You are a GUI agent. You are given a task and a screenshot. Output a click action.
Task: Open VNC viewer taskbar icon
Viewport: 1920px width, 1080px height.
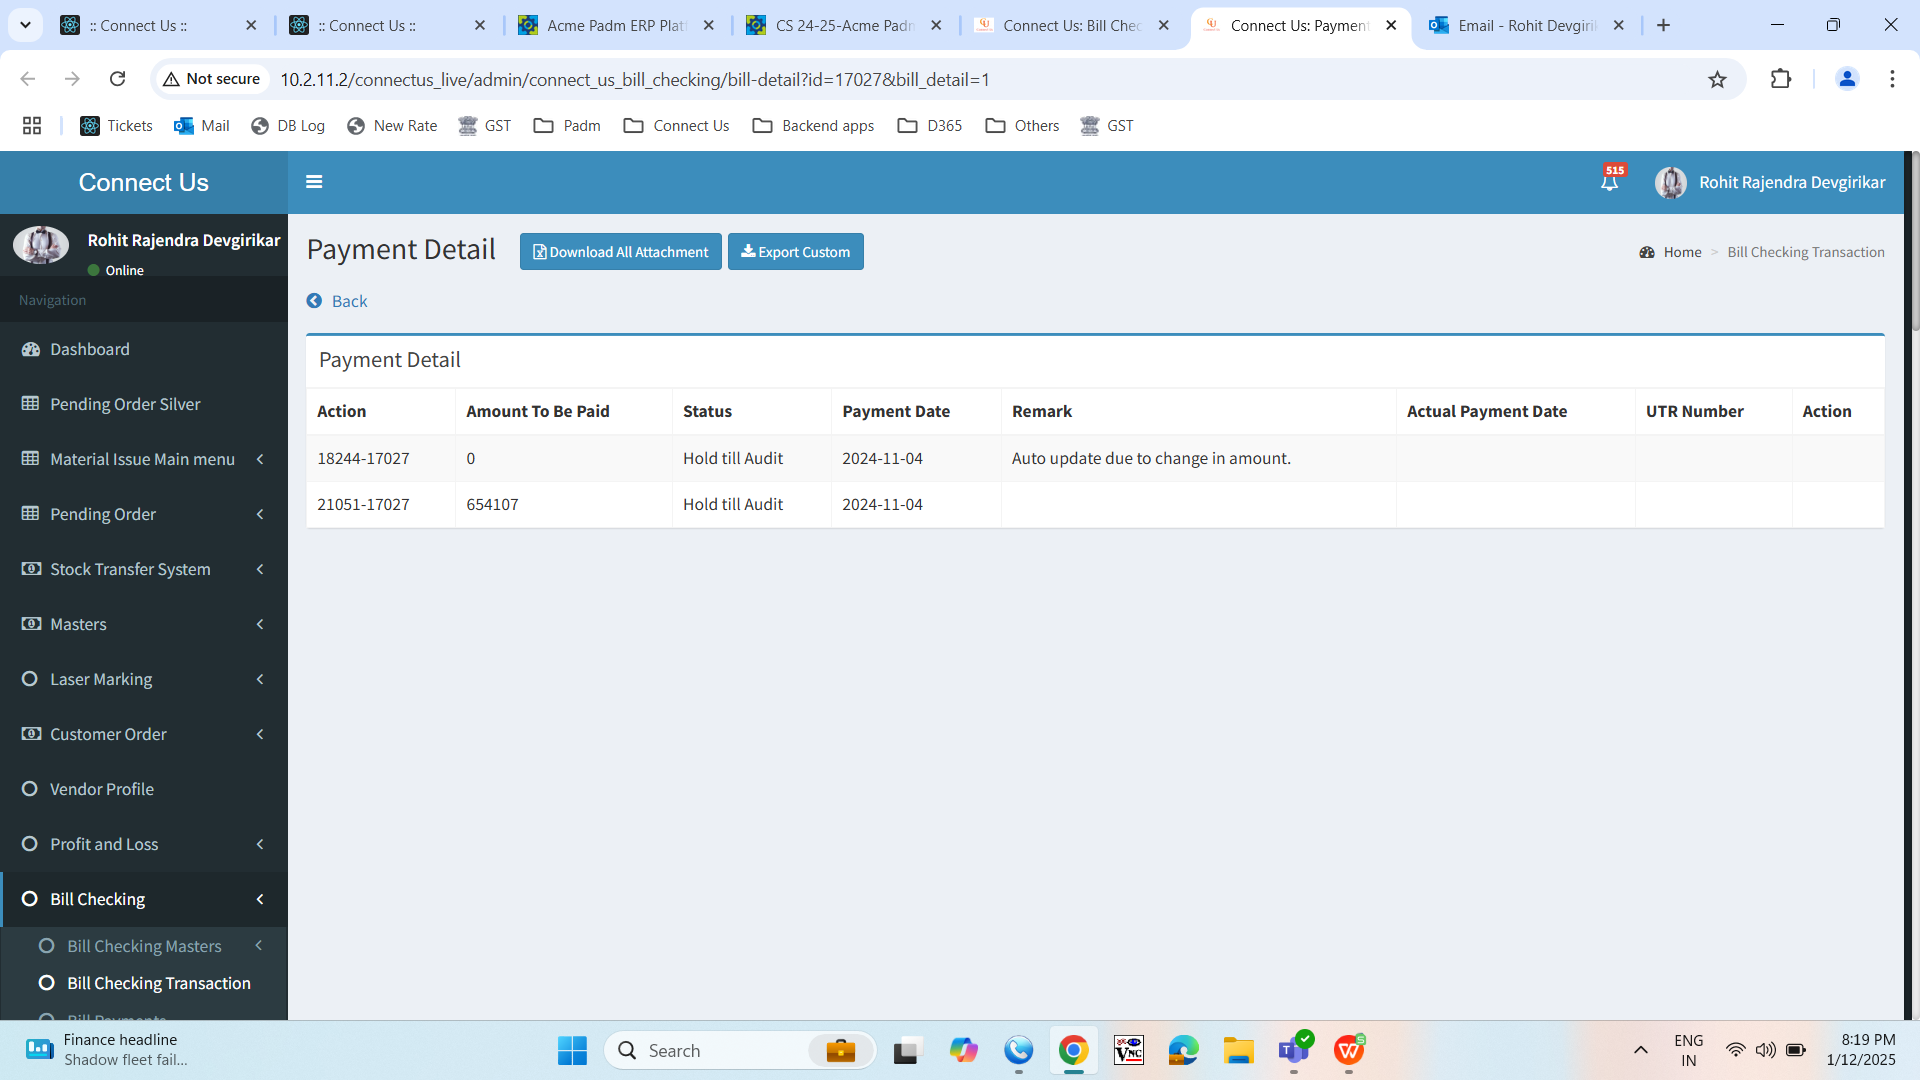pos(1129,1050)
